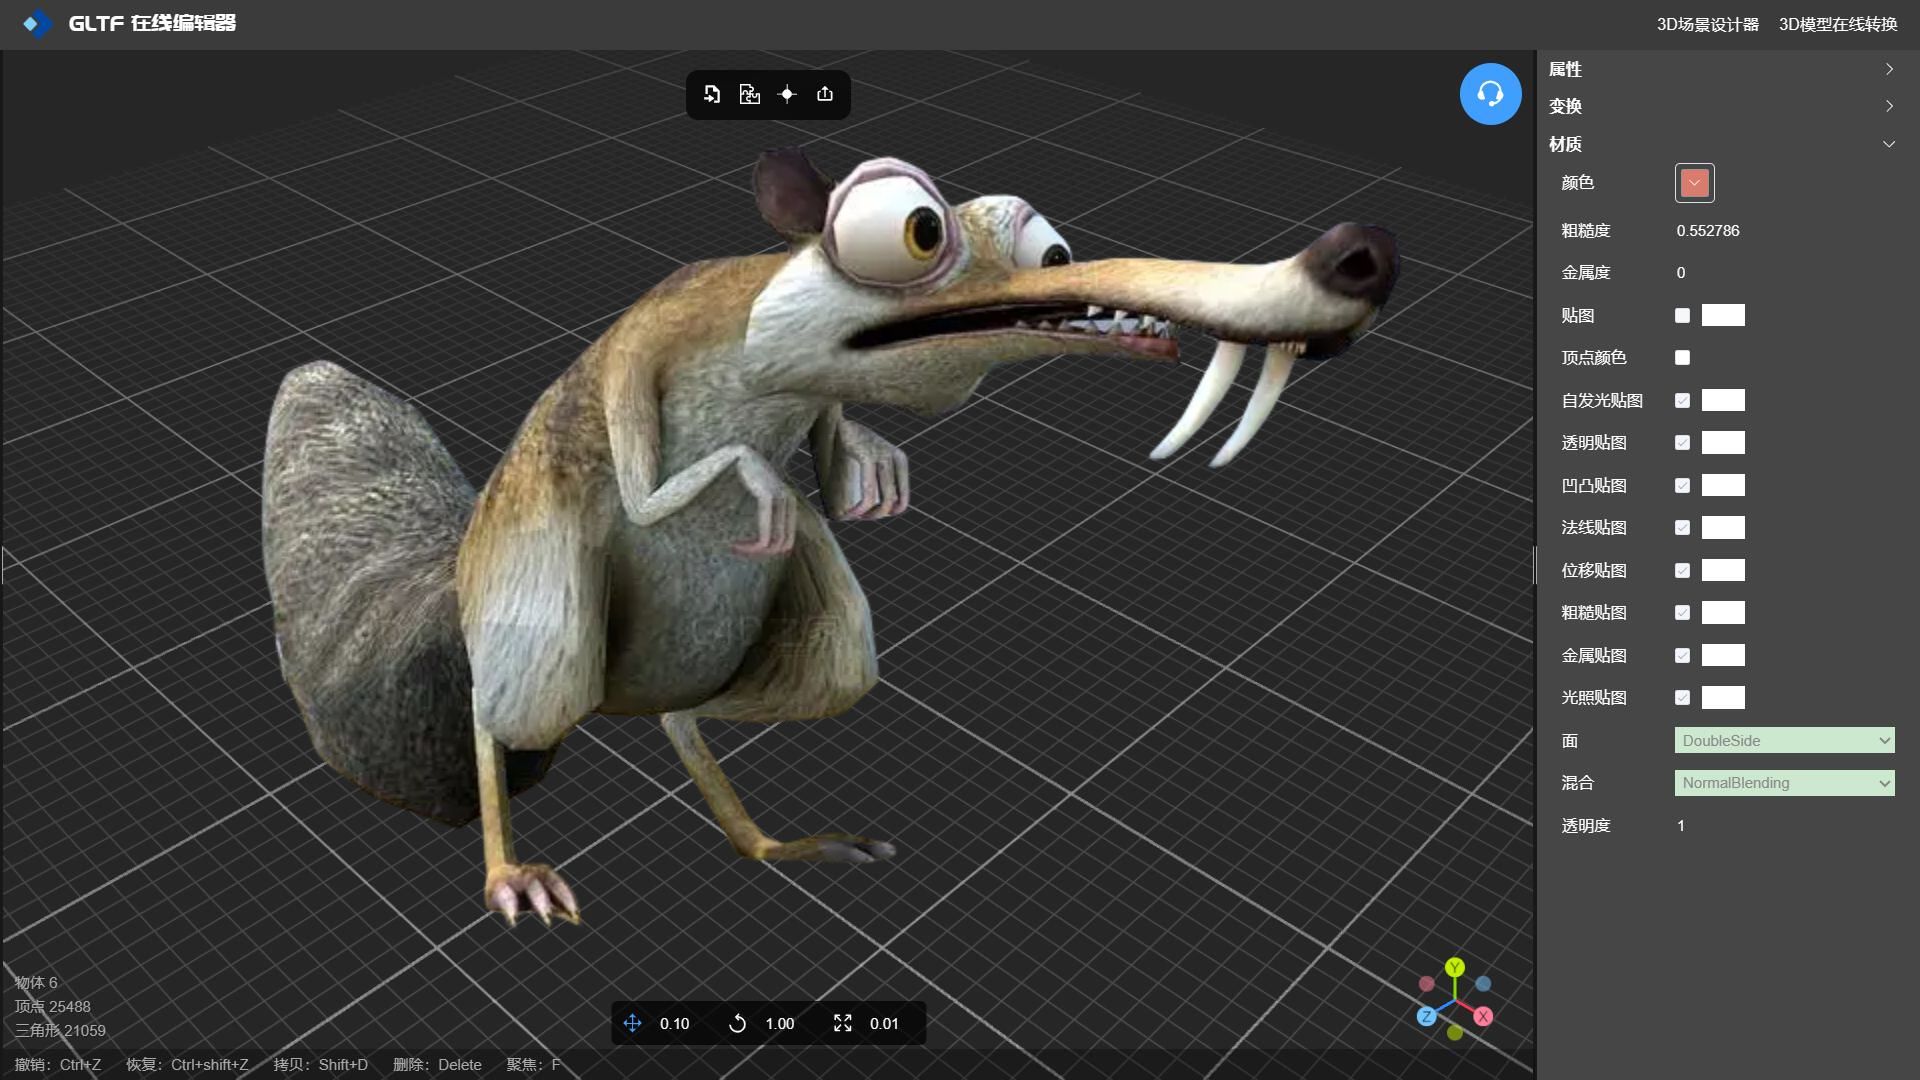
Task: Toggle the 位移贴图 checkbox
Action: coord(1682,570)
